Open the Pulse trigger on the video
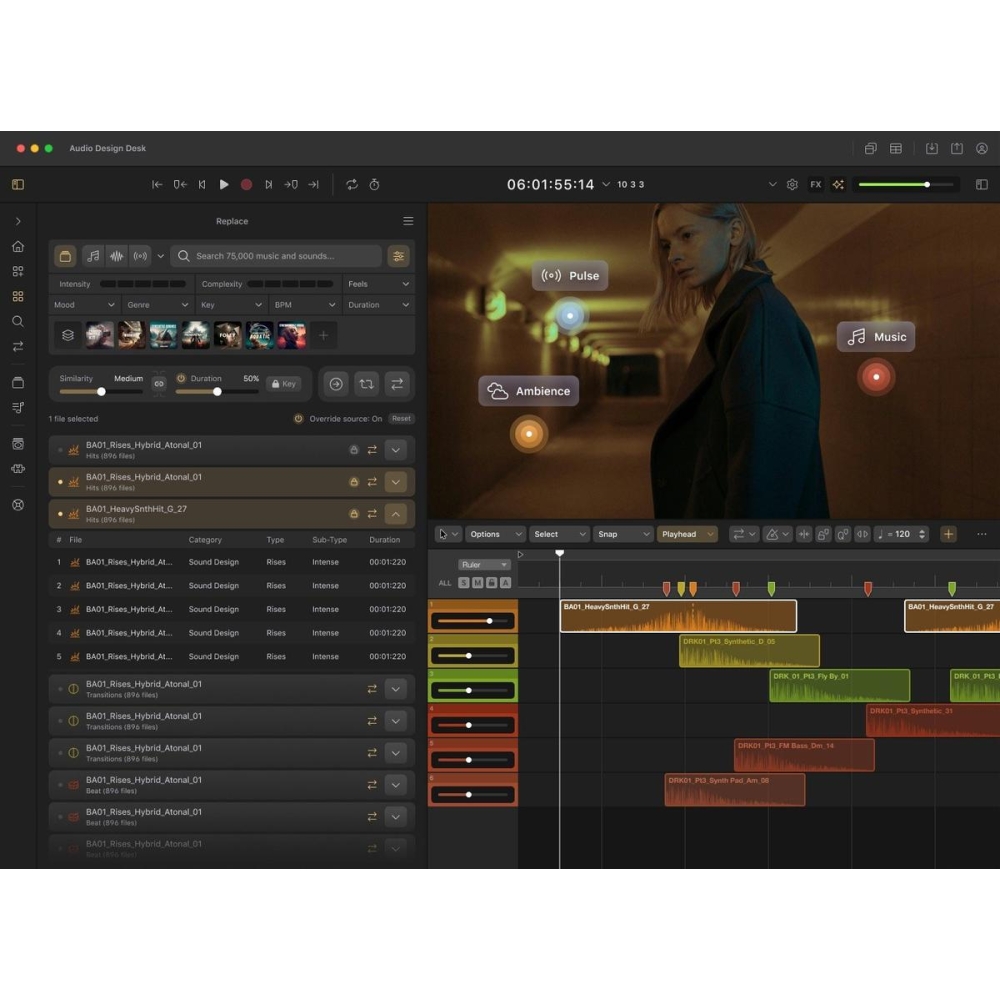1000x1000 pixels. tap(570, 275)
